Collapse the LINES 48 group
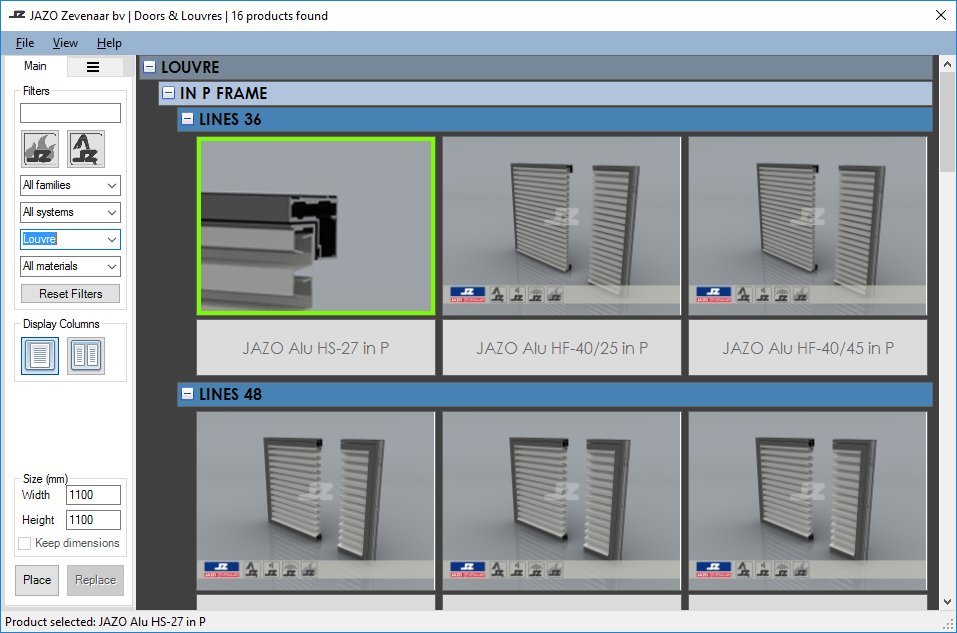Screen dimensions: 957x633 point(187,394)
